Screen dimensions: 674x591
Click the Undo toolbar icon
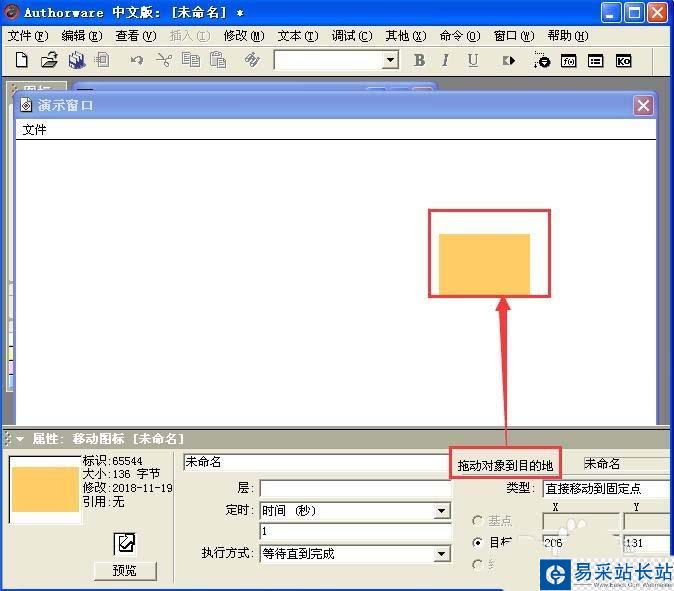click(137, 60)
